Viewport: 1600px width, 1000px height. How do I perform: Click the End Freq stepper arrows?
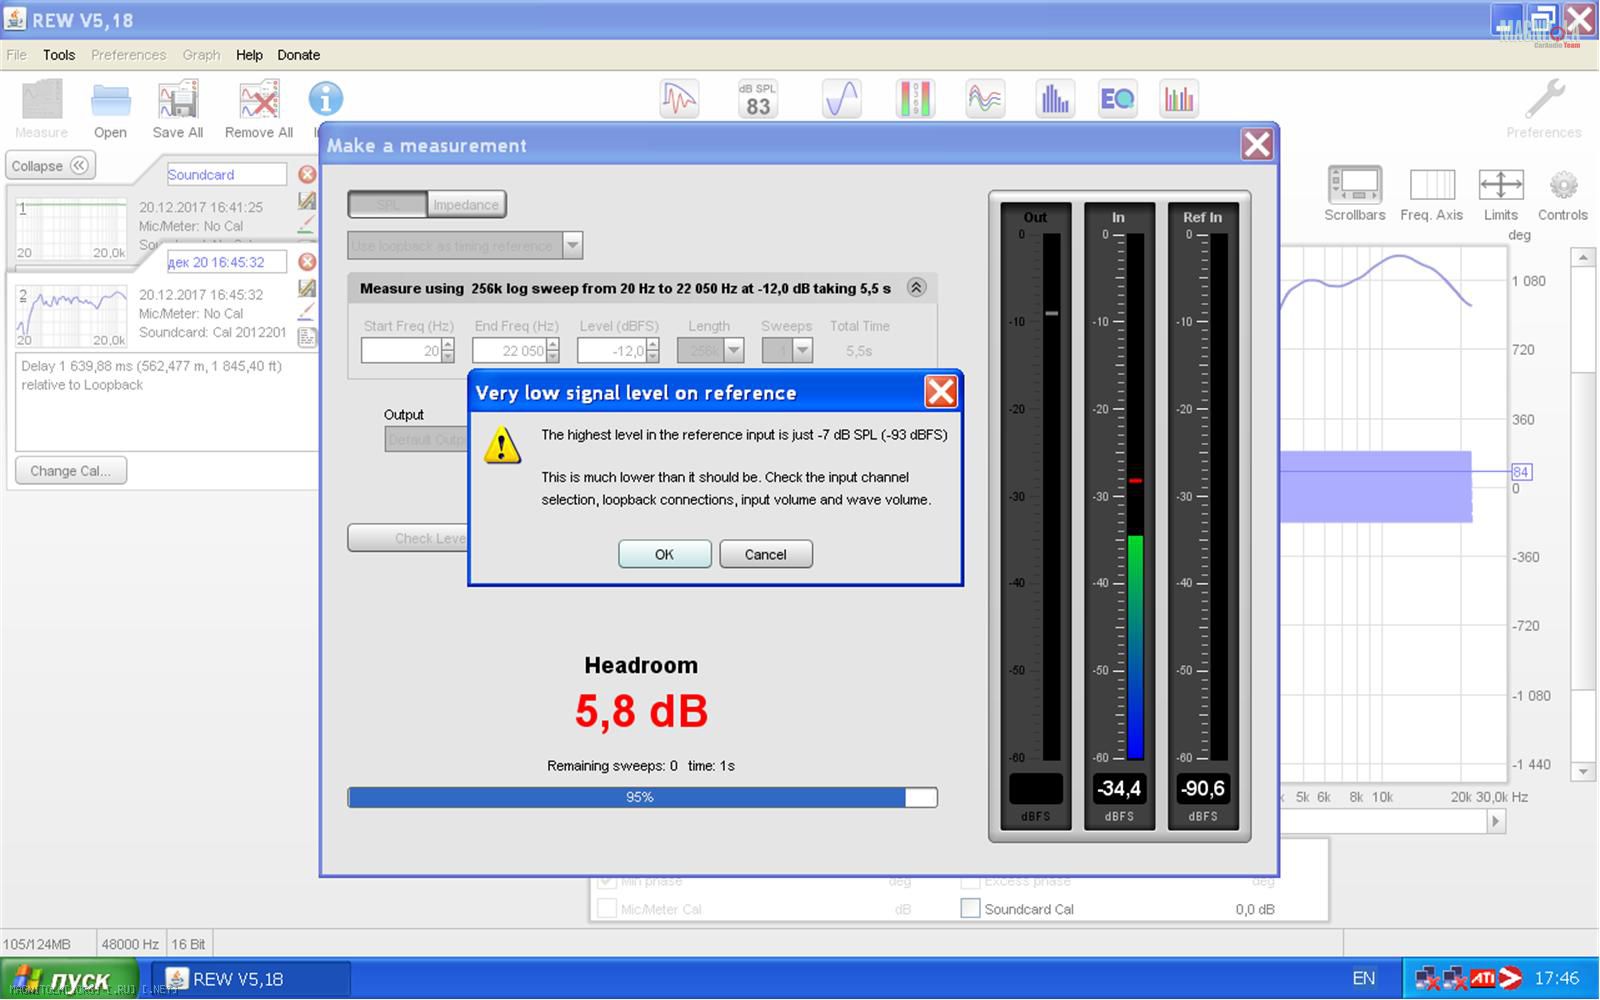pos(553,351)
